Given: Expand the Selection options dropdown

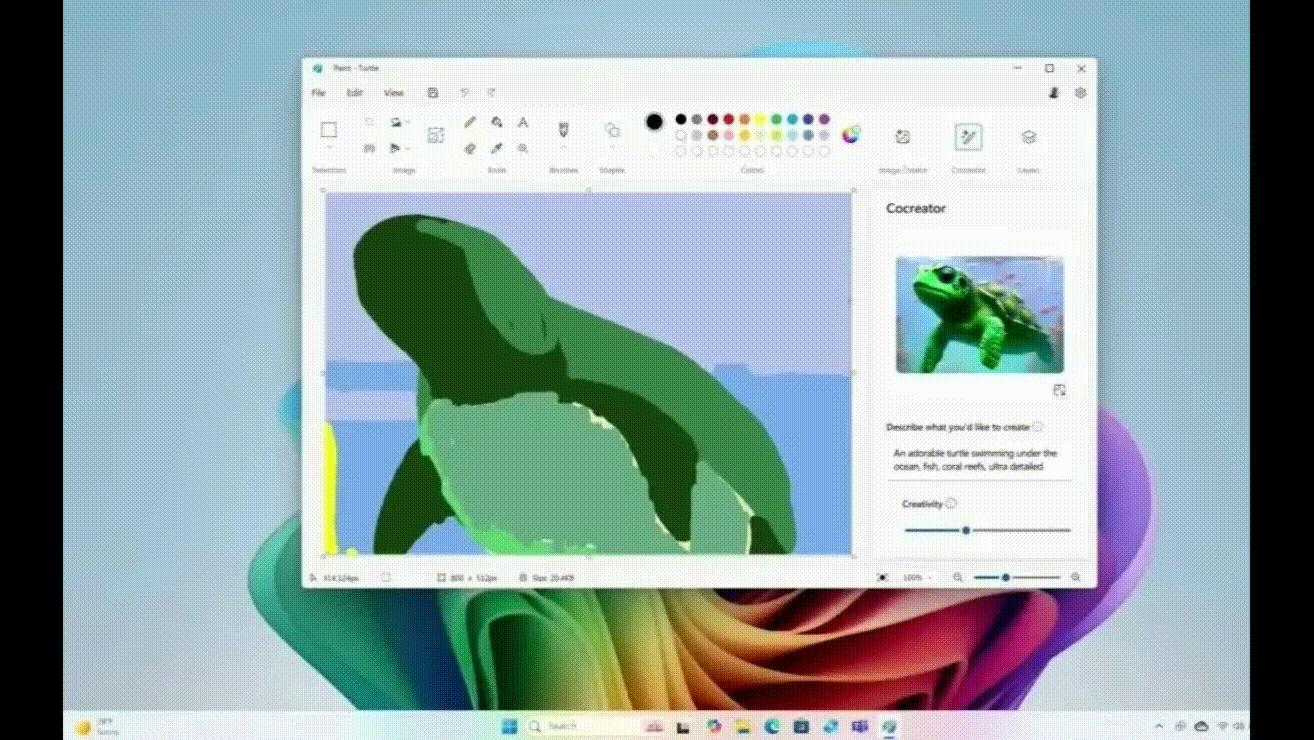Looking at the screenshot, I should tap(328, 148).
